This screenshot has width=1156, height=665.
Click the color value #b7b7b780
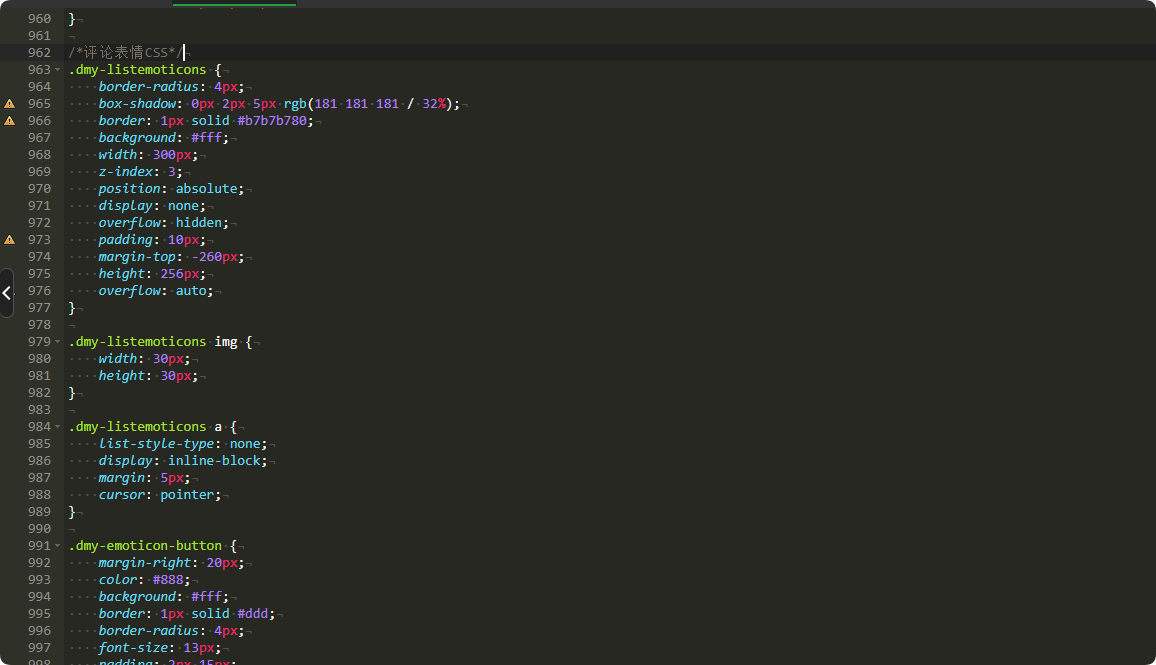coord(272,121)
